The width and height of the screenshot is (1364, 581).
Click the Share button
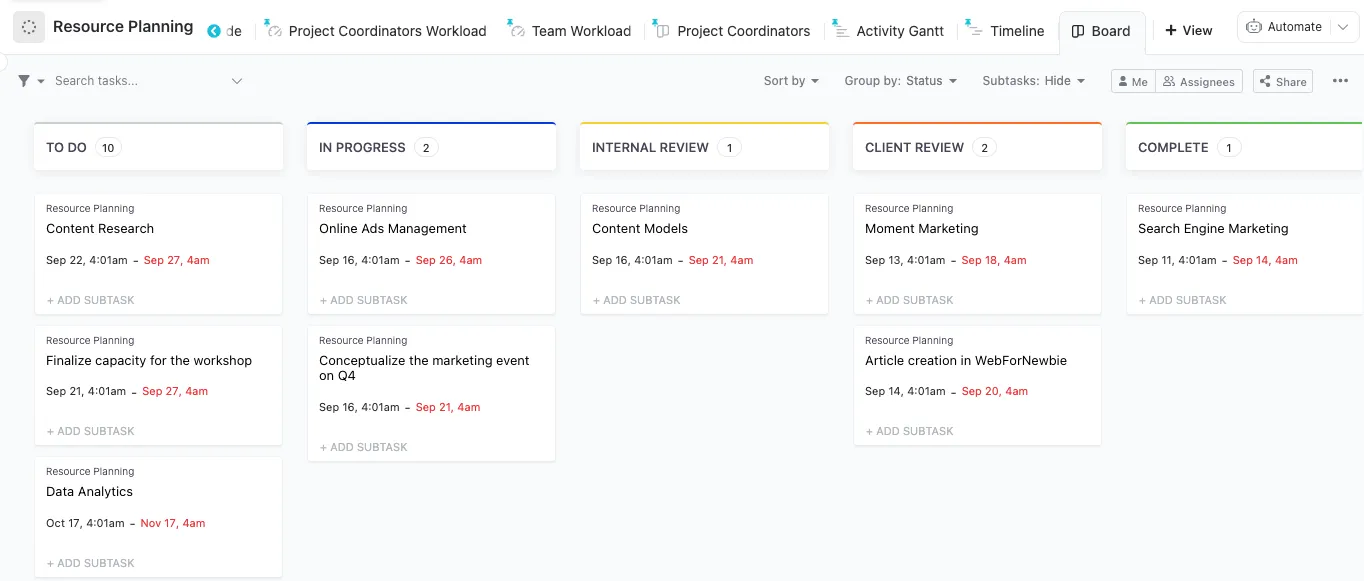(x=1282, y=82)
